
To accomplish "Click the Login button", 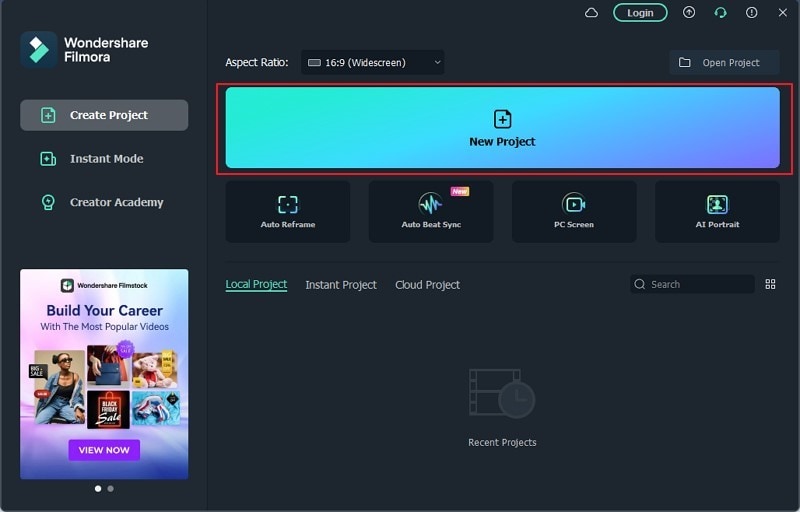I will coord(640,13).
